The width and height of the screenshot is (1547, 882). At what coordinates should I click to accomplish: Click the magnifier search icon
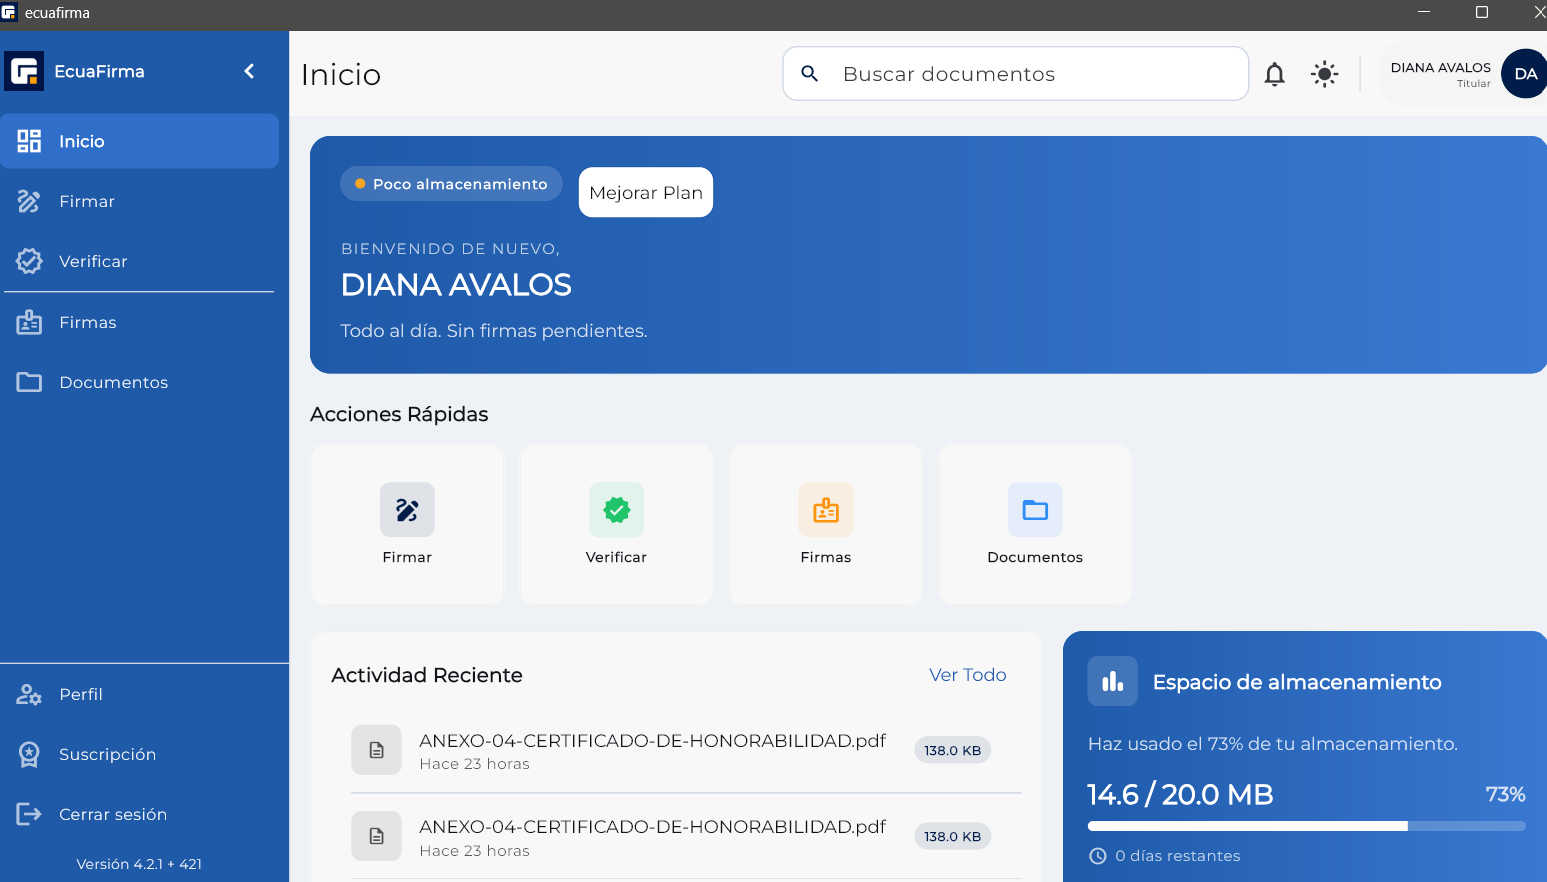point(810,74)
